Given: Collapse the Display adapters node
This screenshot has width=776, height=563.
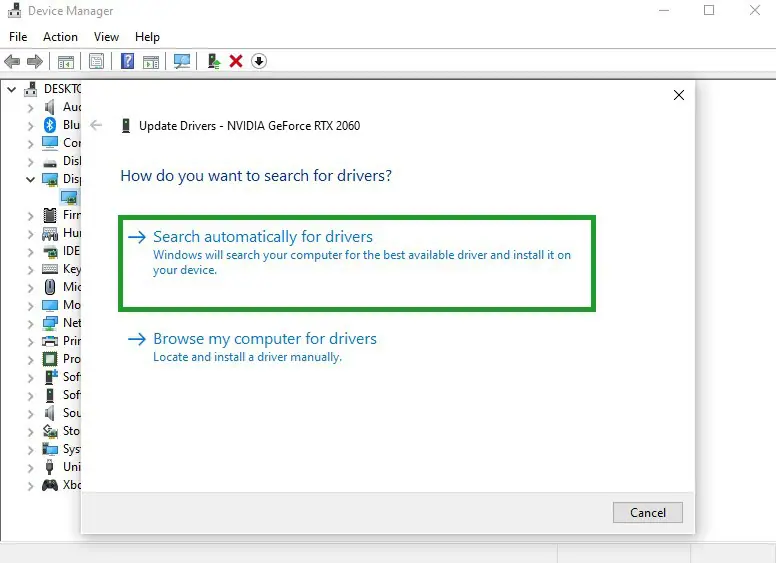Looking at the screenshot, I should (30, 179).
